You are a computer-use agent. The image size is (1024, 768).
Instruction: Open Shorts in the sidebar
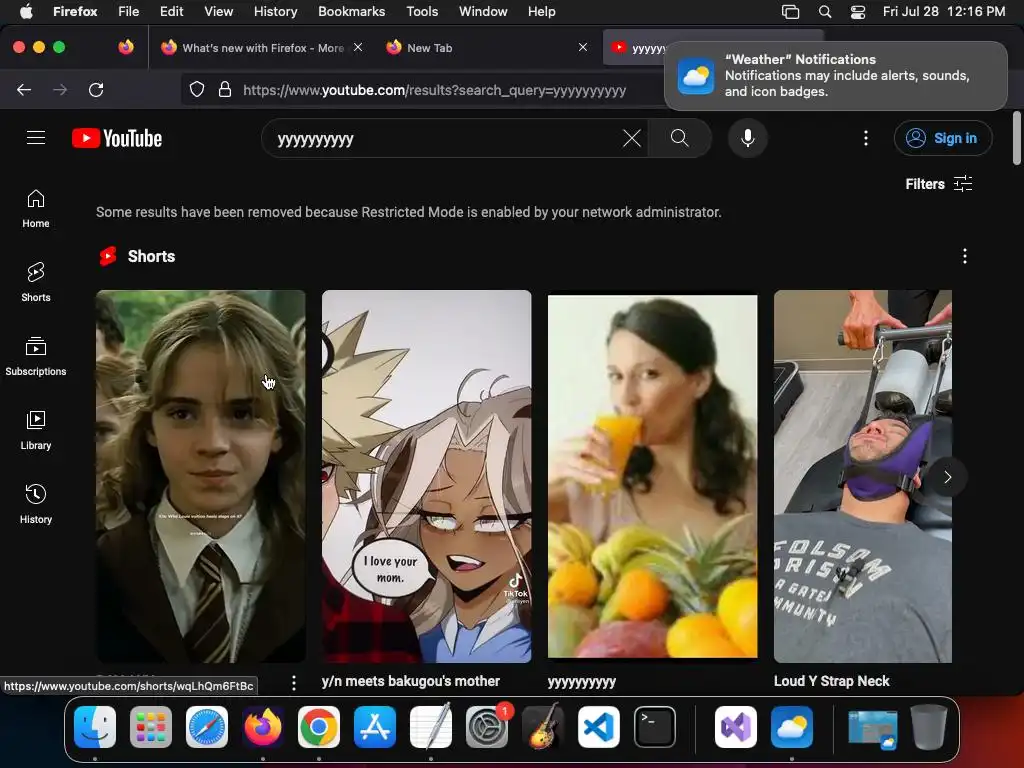tap(36, 283)
